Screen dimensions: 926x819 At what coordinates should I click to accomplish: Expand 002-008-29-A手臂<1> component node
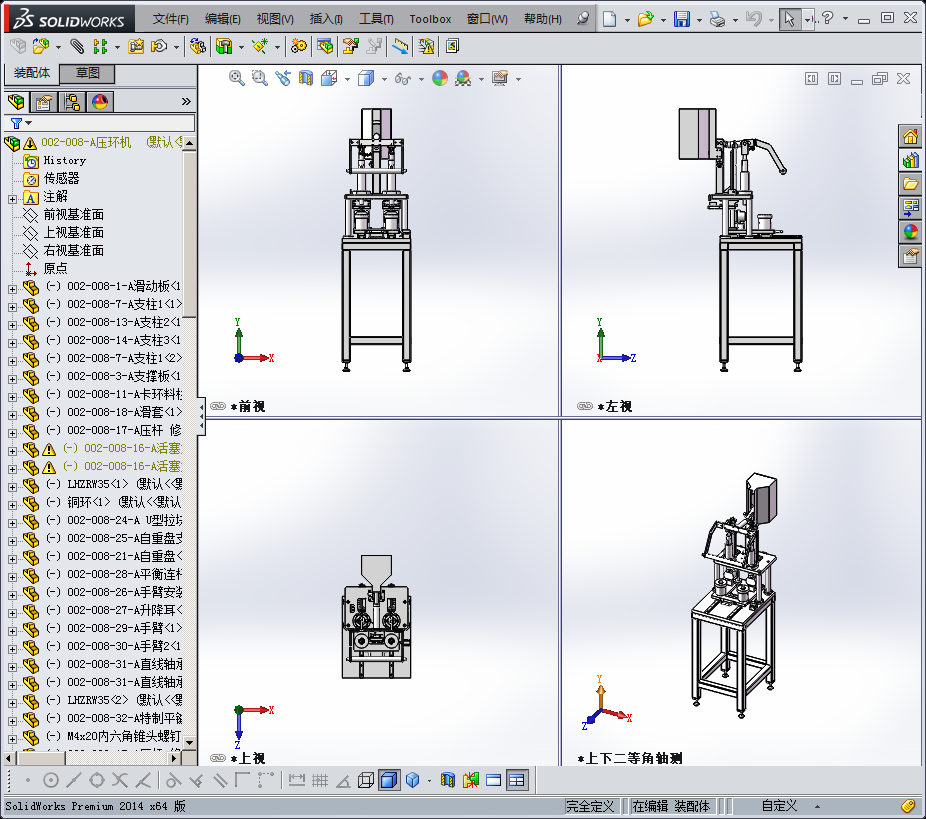click(12, 631)
